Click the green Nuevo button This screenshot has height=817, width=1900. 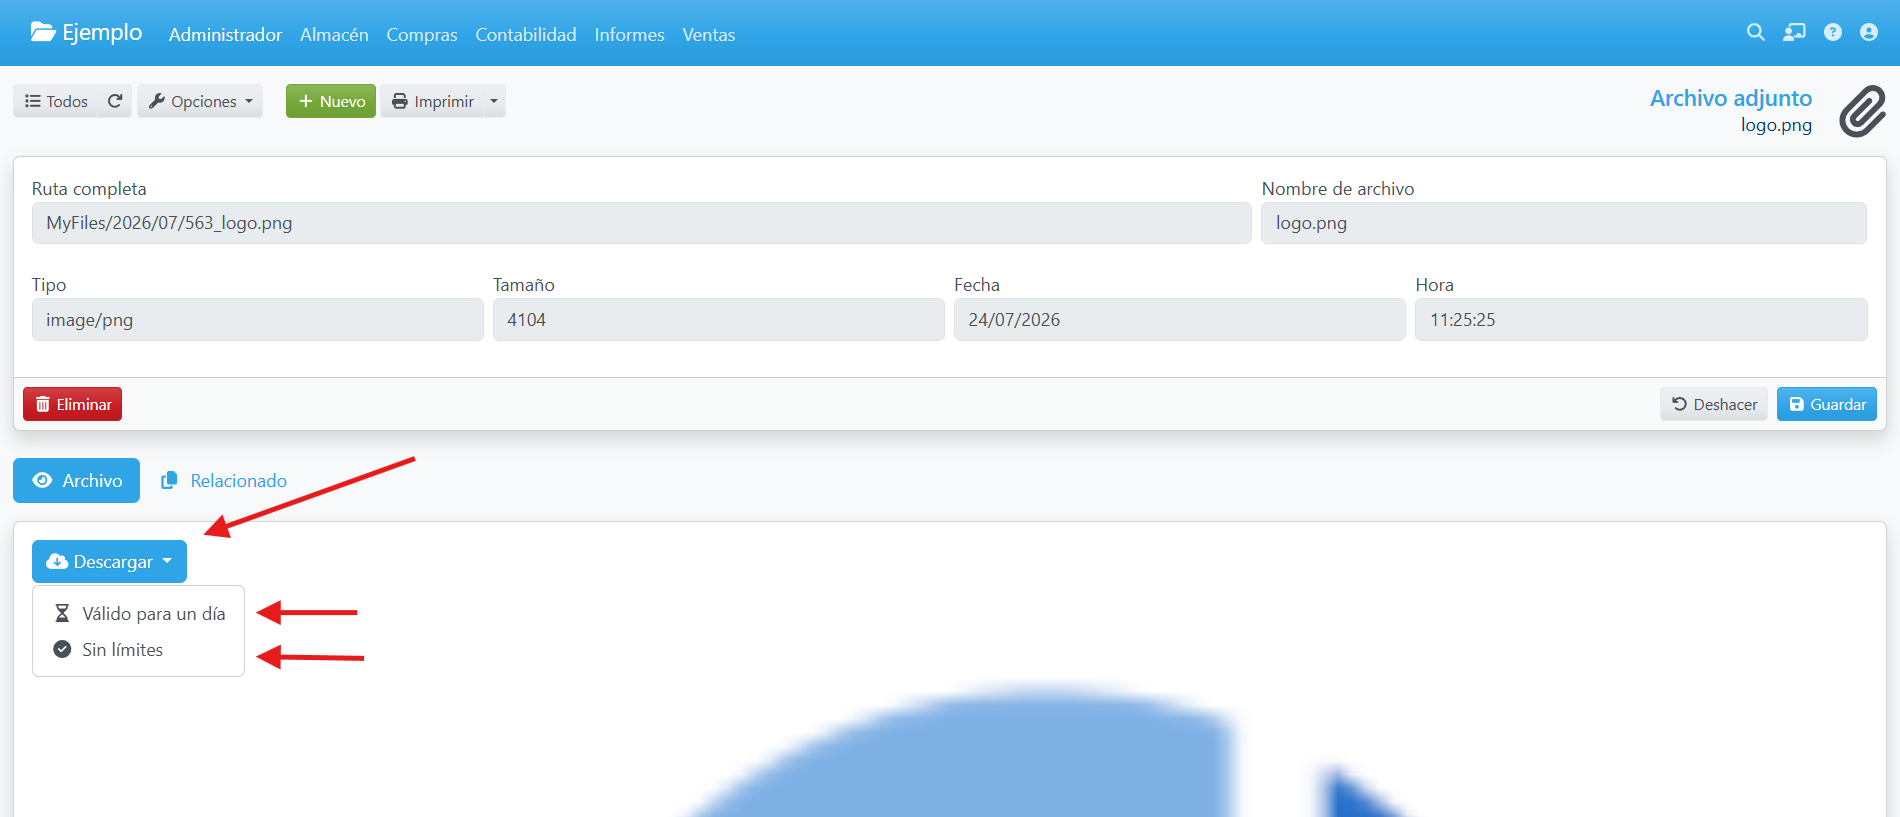click(331, 101)
